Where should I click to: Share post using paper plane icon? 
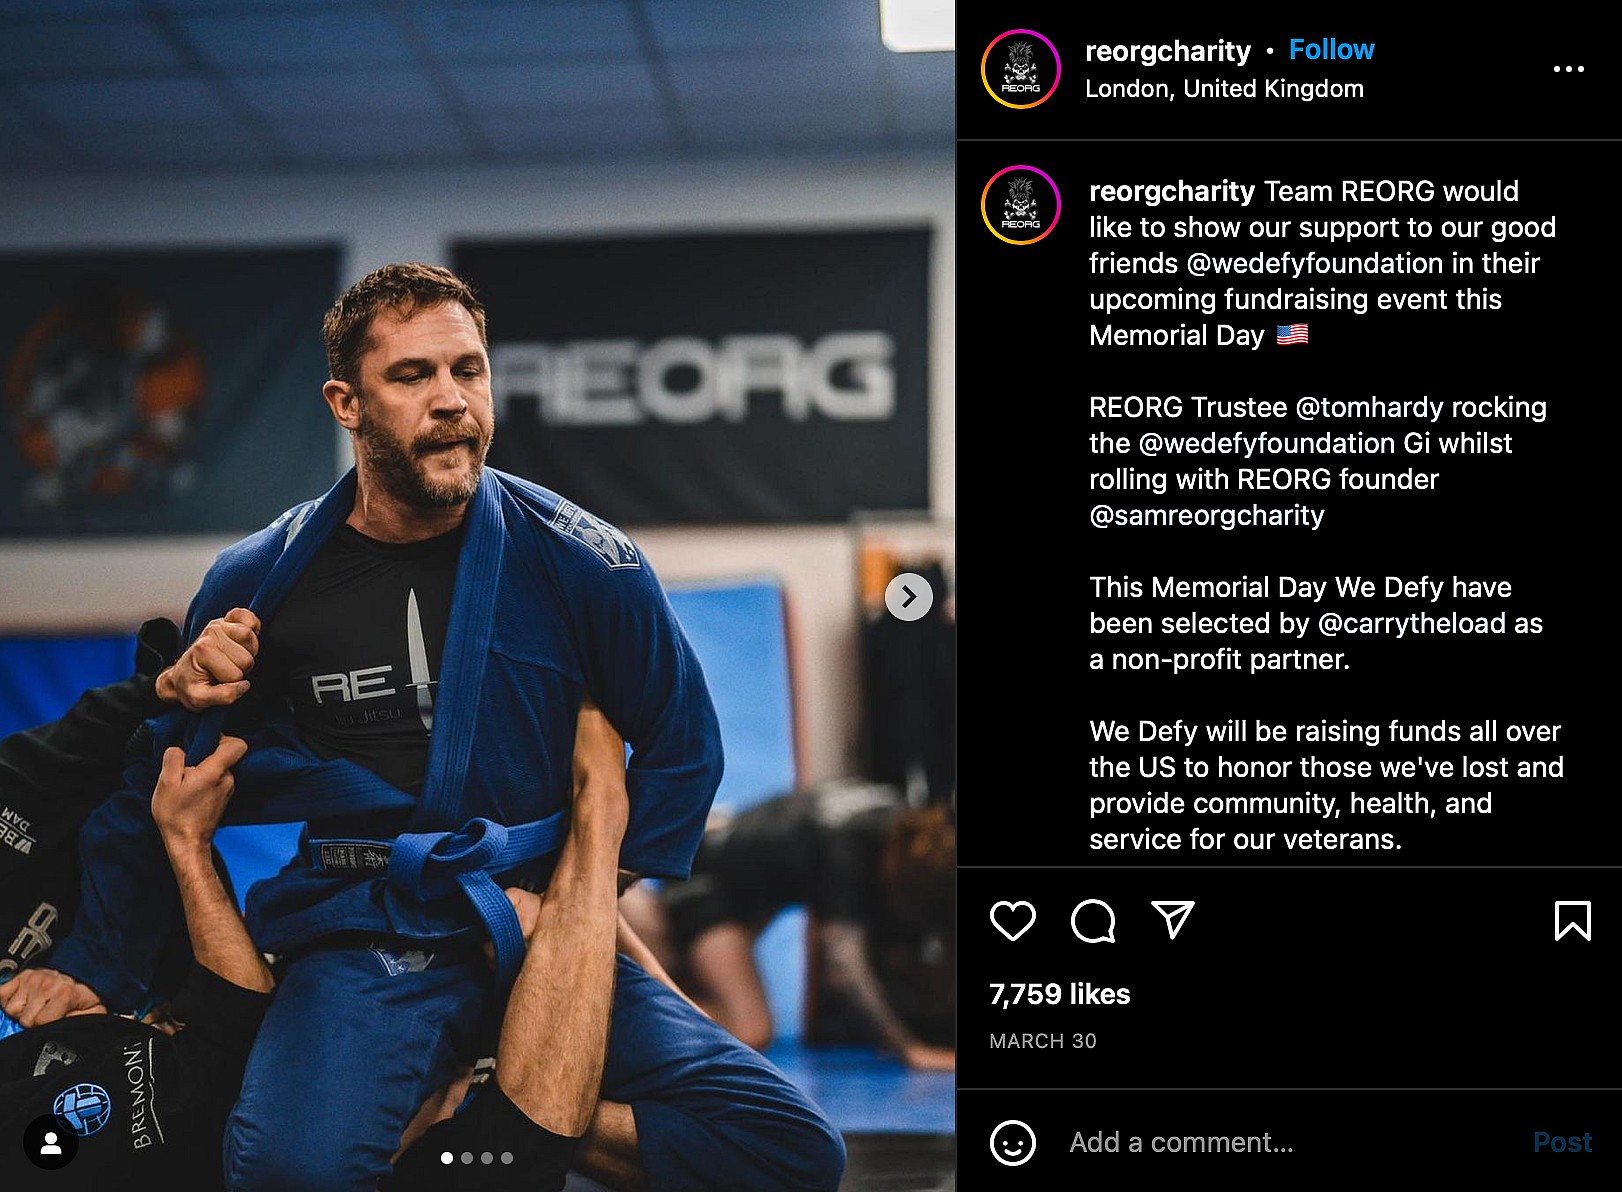click(1172, 920)
